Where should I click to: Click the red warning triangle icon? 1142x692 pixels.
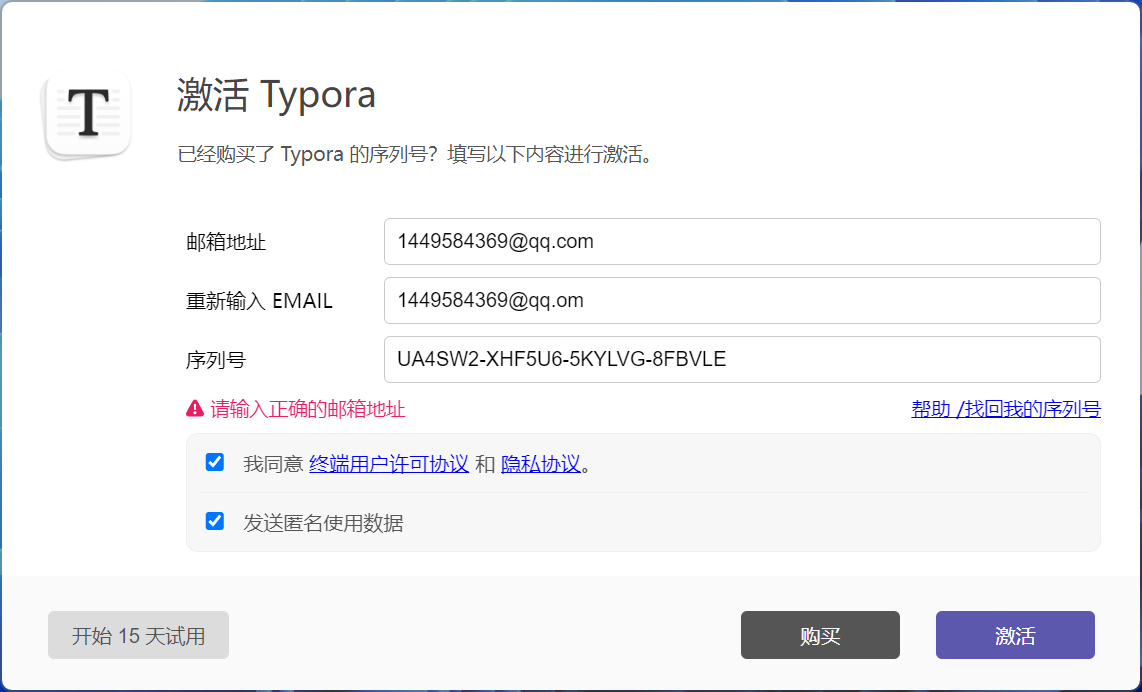click(x=195, y=409)
